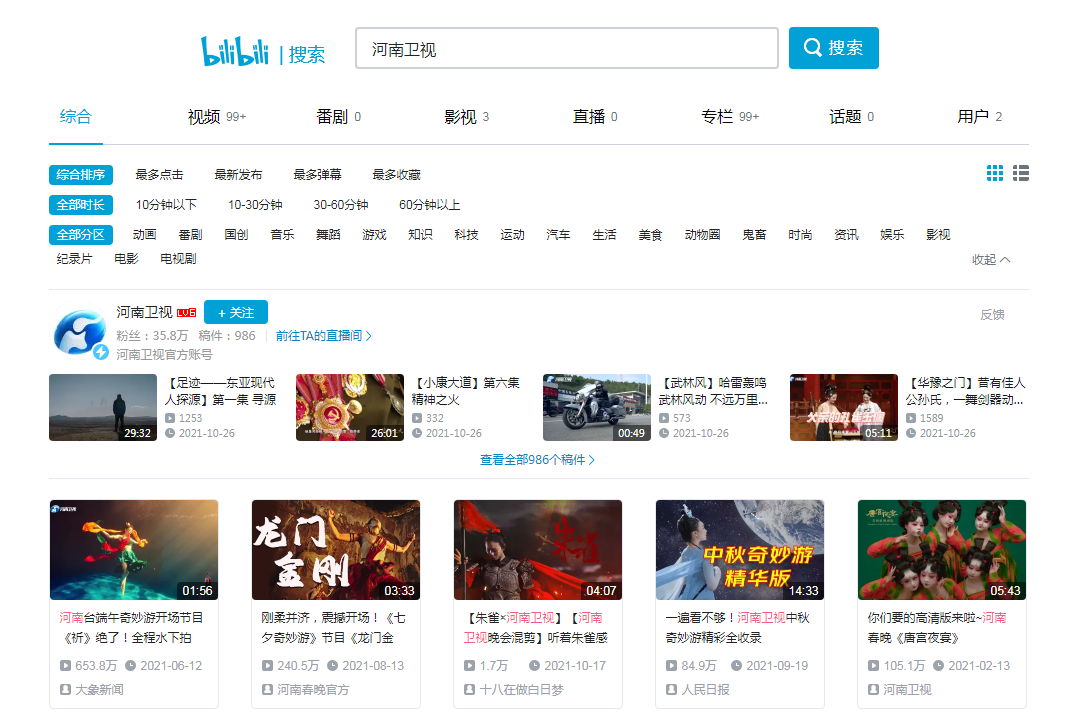Viewport: 1069px width, 719px height.
Task: Filter duration 60分钟以上
Action: (x=429, y=204)
